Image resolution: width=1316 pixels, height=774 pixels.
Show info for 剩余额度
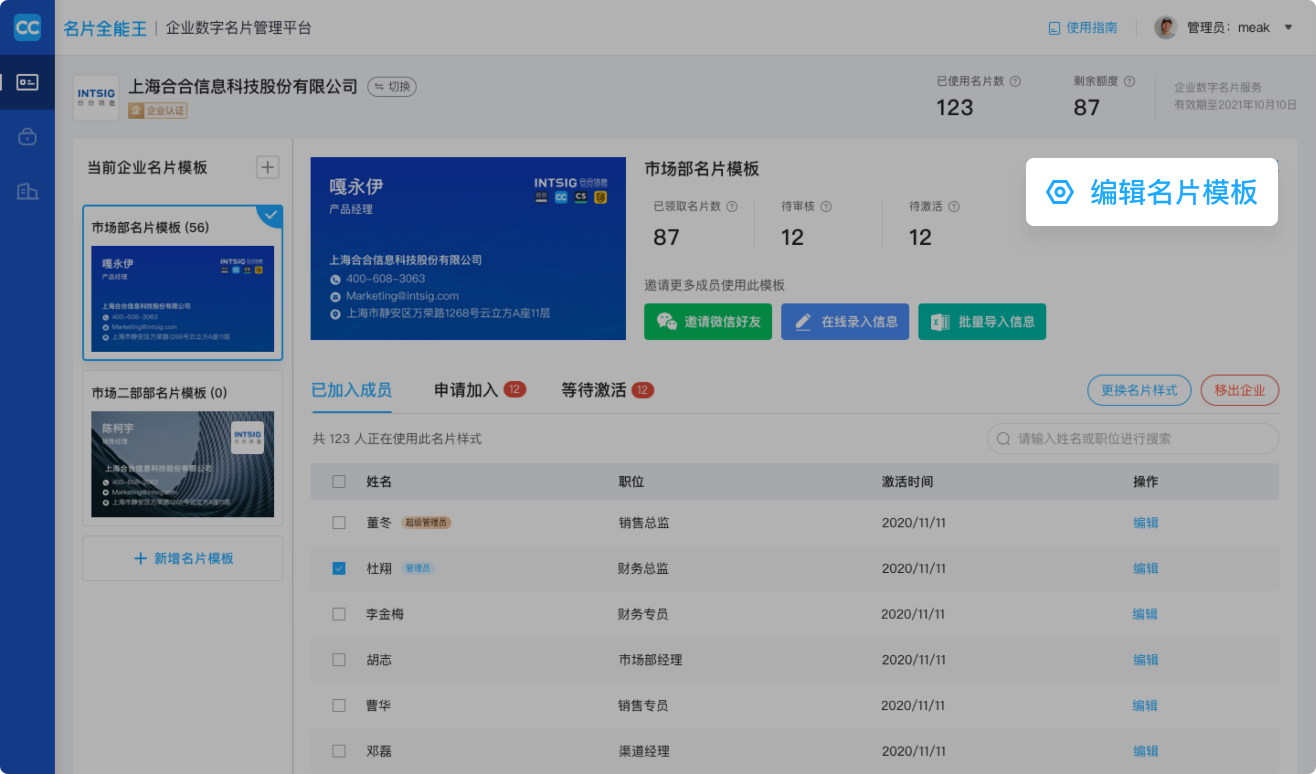pyautogui.click(x=1129, y=82)
